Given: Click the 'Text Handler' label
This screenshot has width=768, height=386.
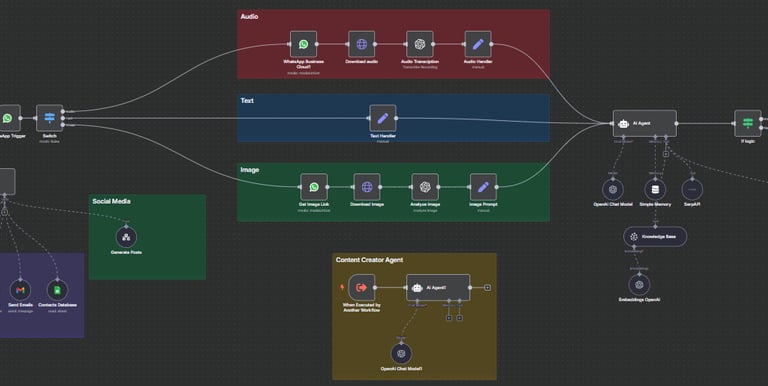Looking at the screenshot, I should point(383,136).
